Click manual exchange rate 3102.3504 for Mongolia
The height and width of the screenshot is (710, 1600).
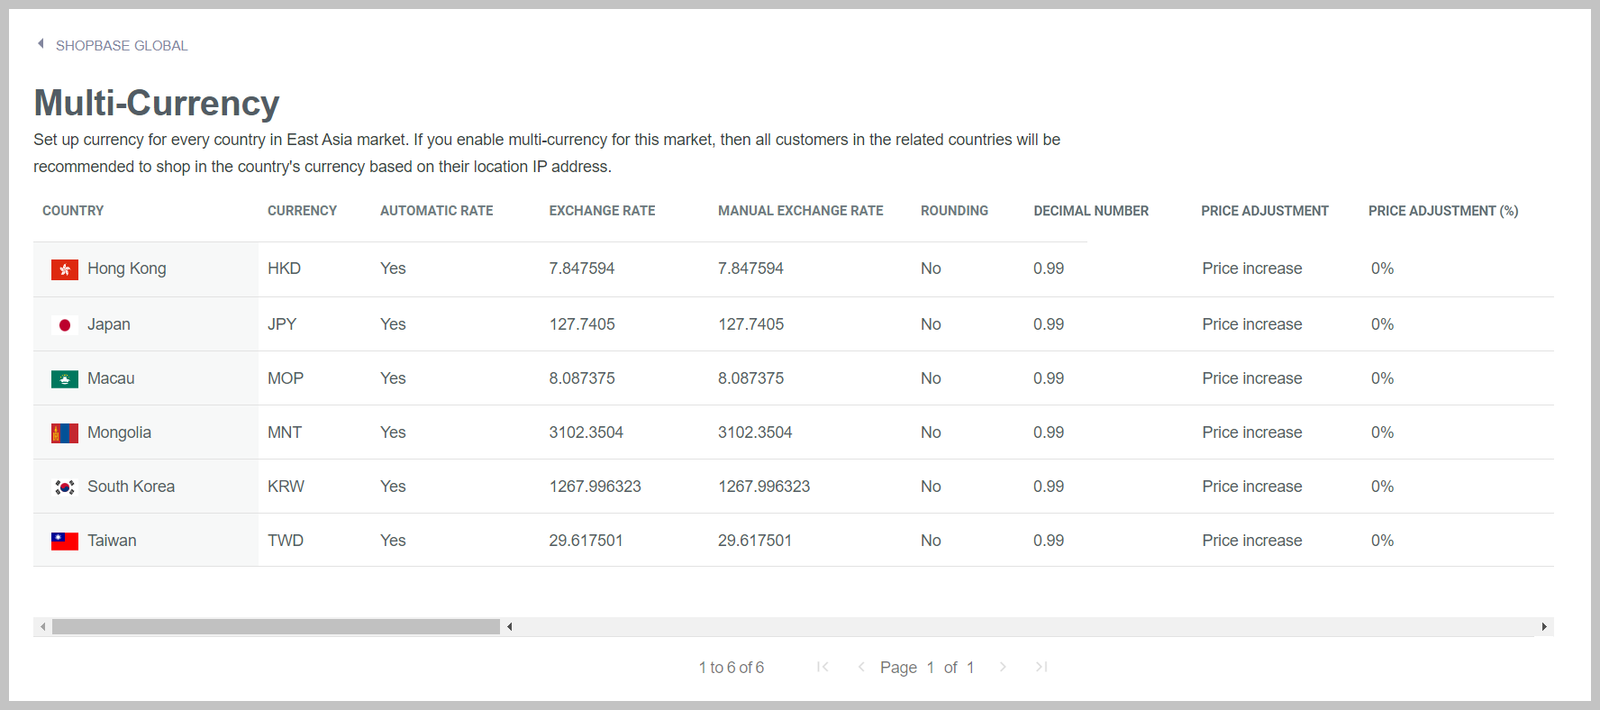point(755,432)
